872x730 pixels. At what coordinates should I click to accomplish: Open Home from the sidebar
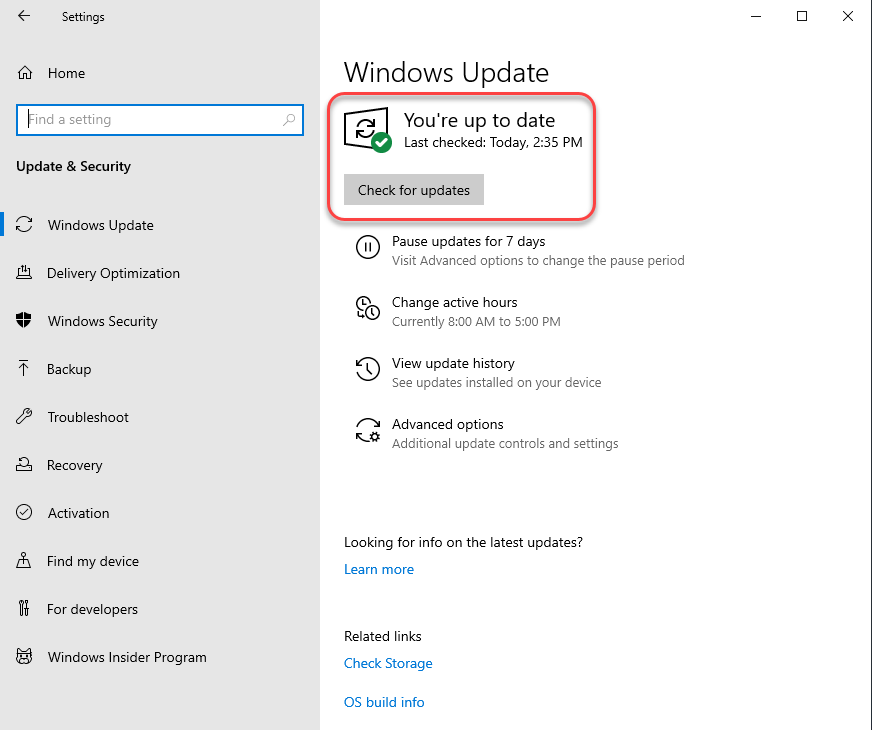coord(66,73)
